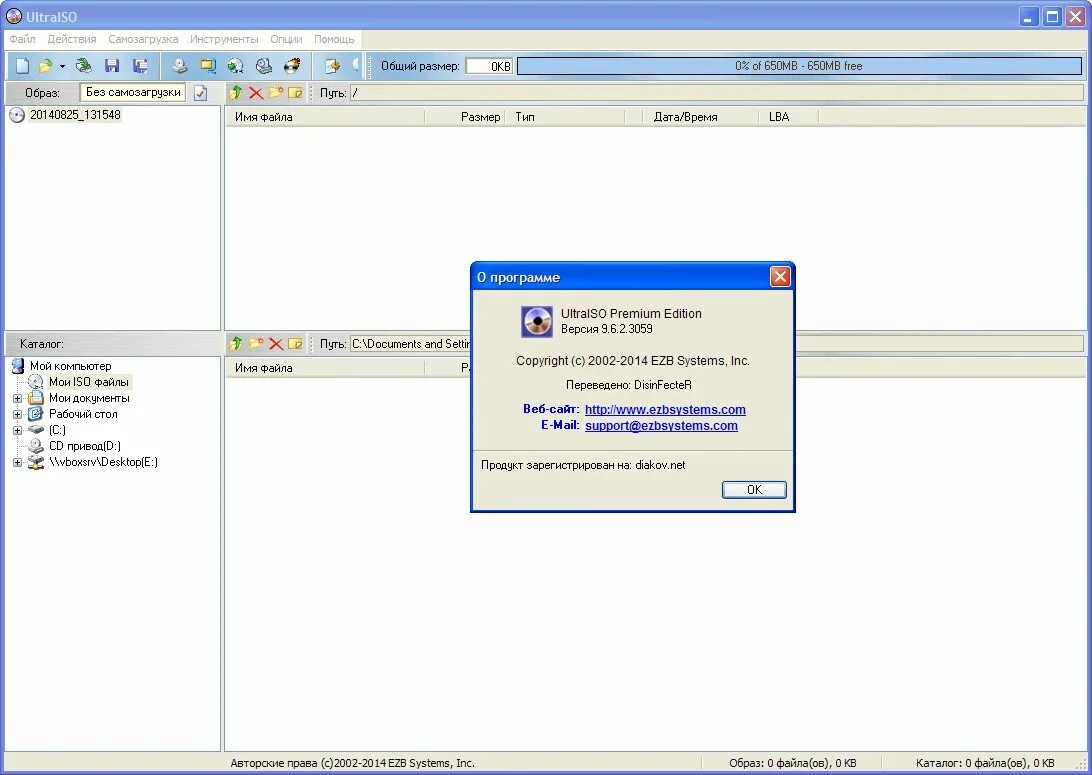Expand the Рабочий стол tree node
Viewport: 1092px width, 775px height.
coord(17,415)
